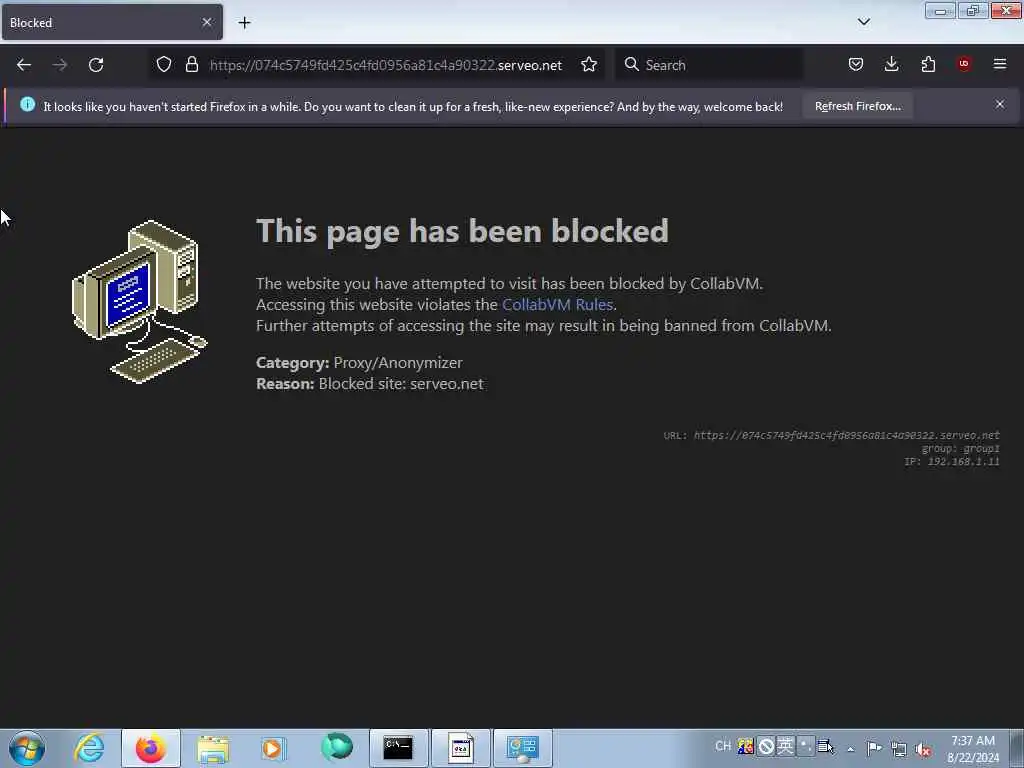
Task: Click the info icon in notification bar
Action: (x=27, y=104)
